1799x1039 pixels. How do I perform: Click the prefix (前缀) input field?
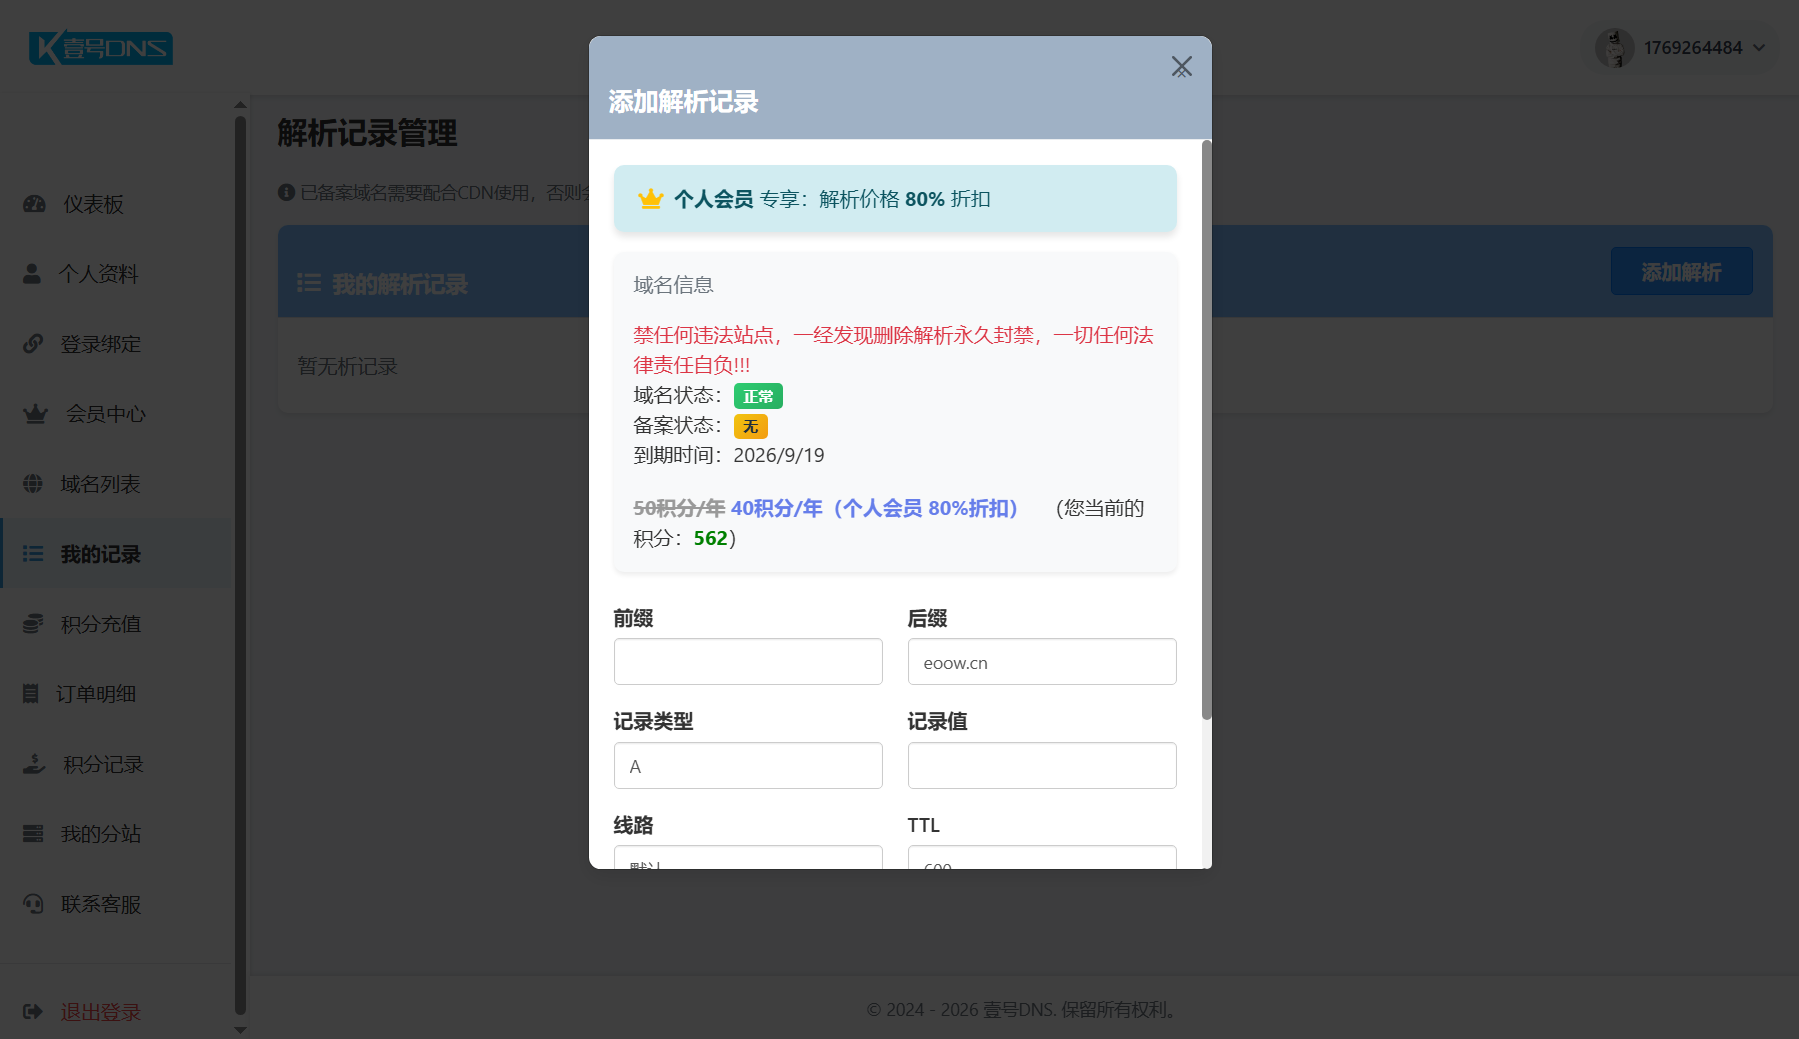pyautogui.click(x=748, y=662)
